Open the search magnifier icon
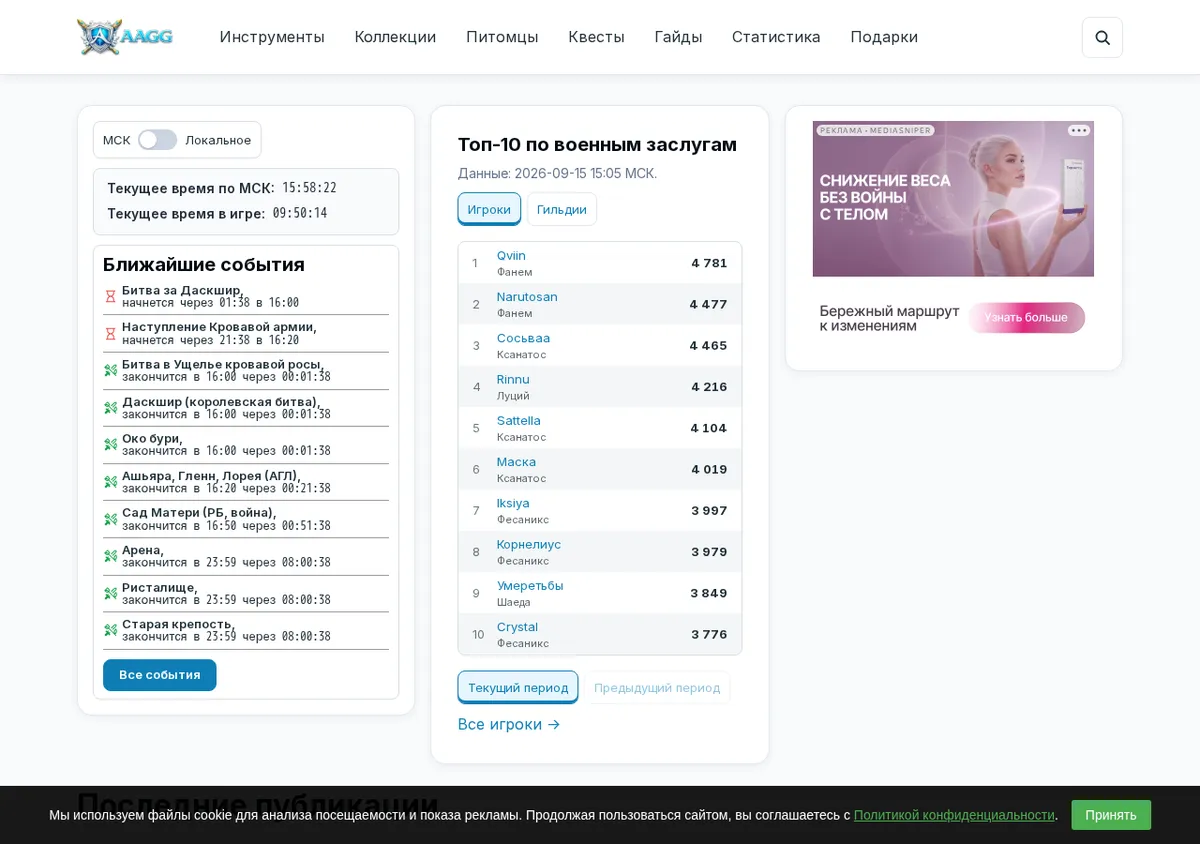 1102,38
